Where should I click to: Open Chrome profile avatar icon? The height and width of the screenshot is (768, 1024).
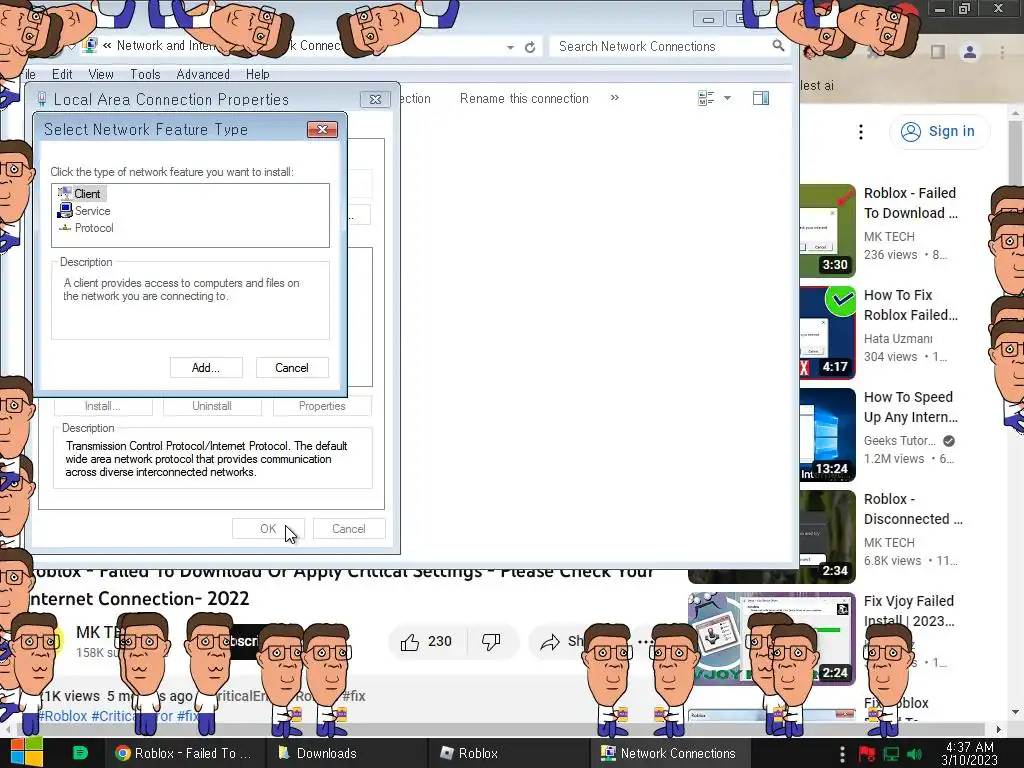click(970, 52)
